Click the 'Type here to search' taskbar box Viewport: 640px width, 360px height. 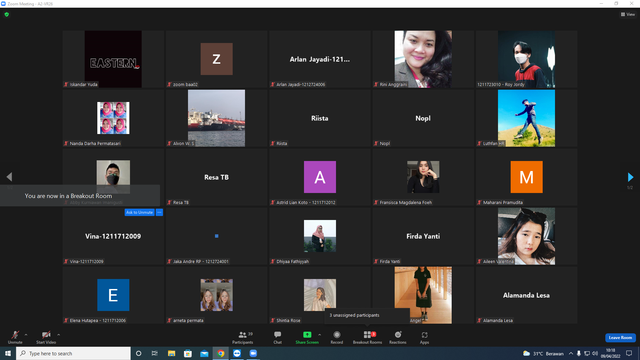point(73,353)
